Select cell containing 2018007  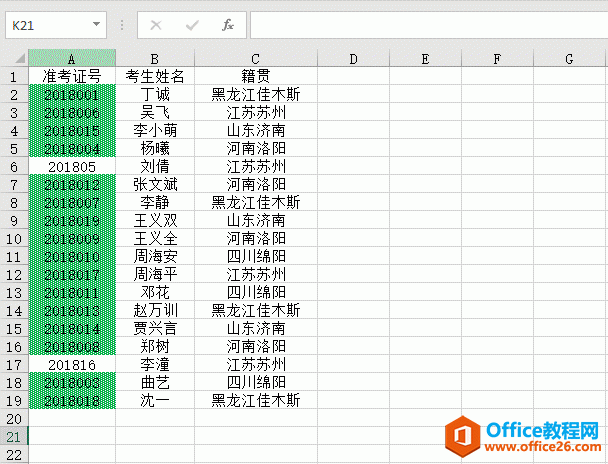(72, 202)
